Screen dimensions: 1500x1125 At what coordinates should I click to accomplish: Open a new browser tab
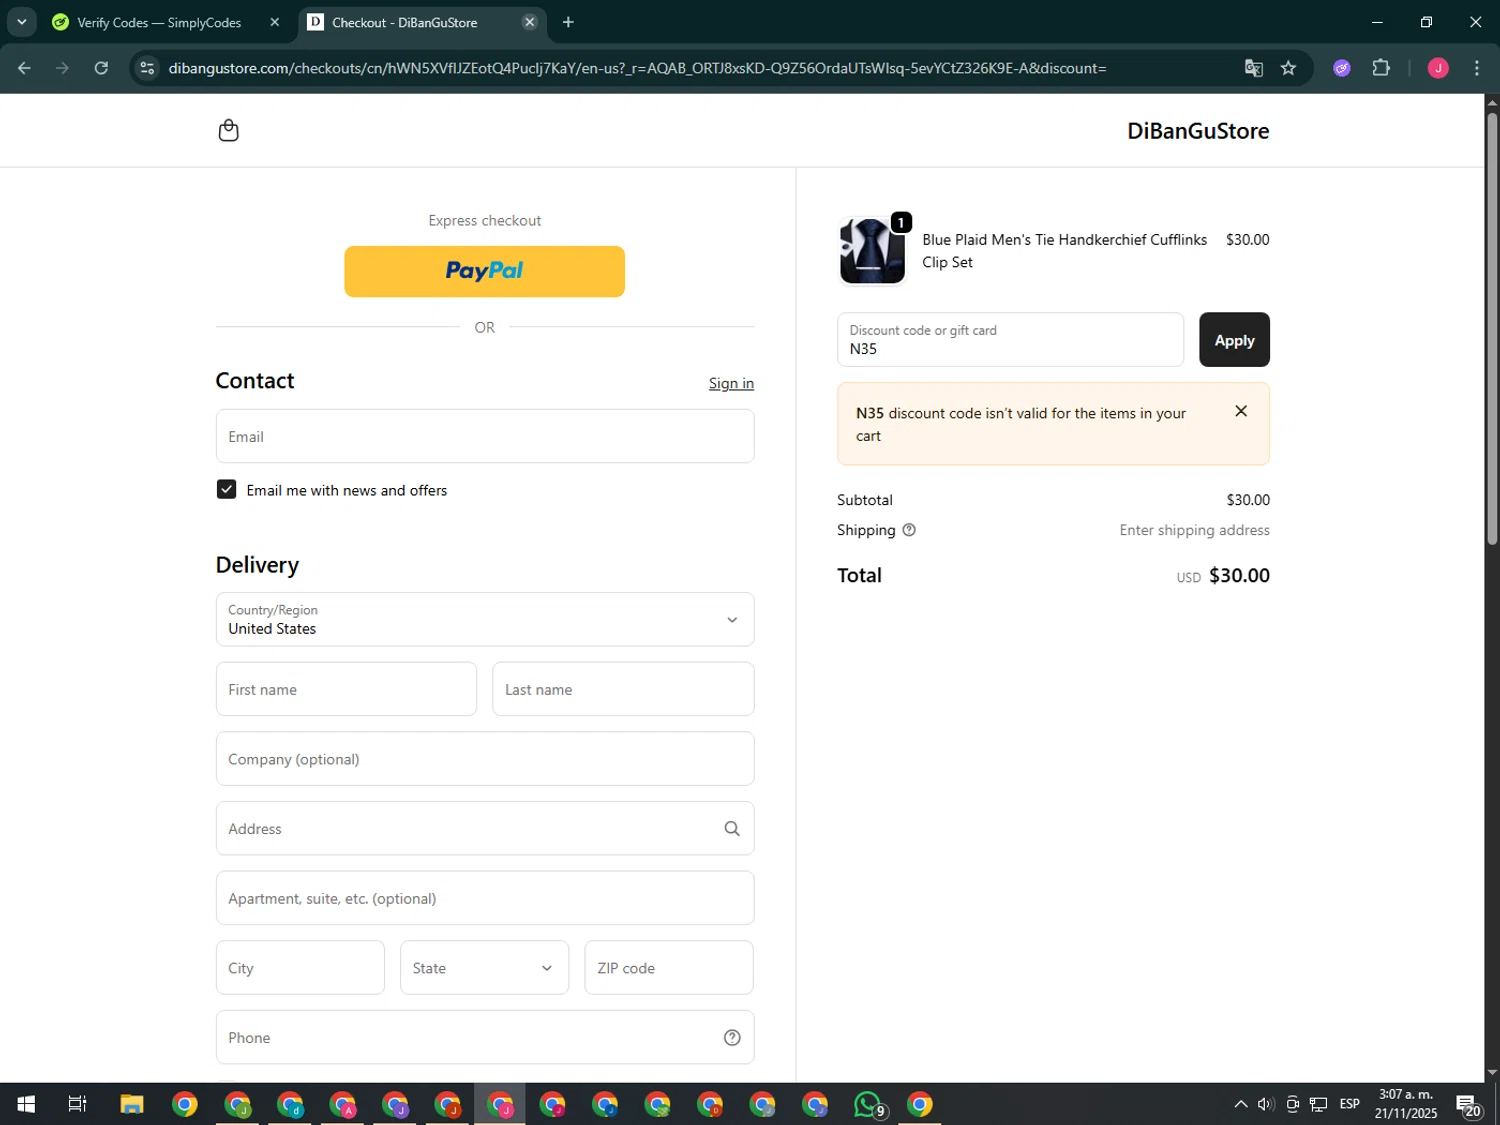pos(568,22)
